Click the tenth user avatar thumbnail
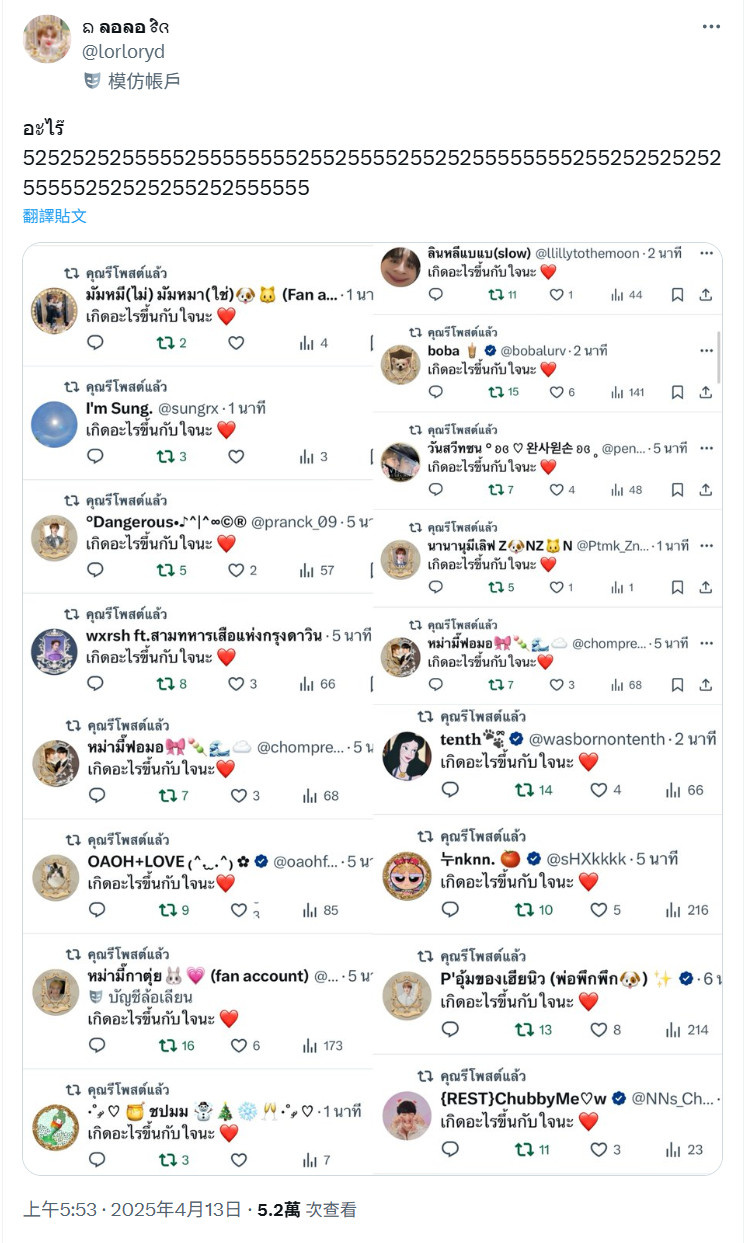744x1243 pixels. pyautogui.click(x=407, y=757)
